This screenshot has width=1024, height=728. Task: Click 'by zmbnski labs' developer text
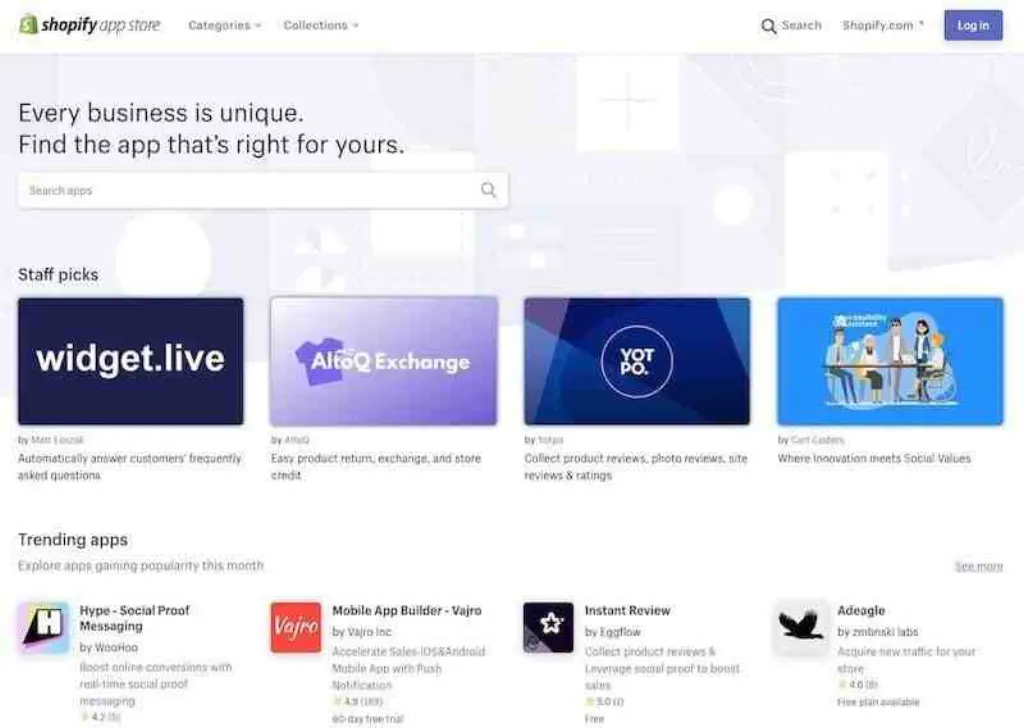tap(878, 632)
